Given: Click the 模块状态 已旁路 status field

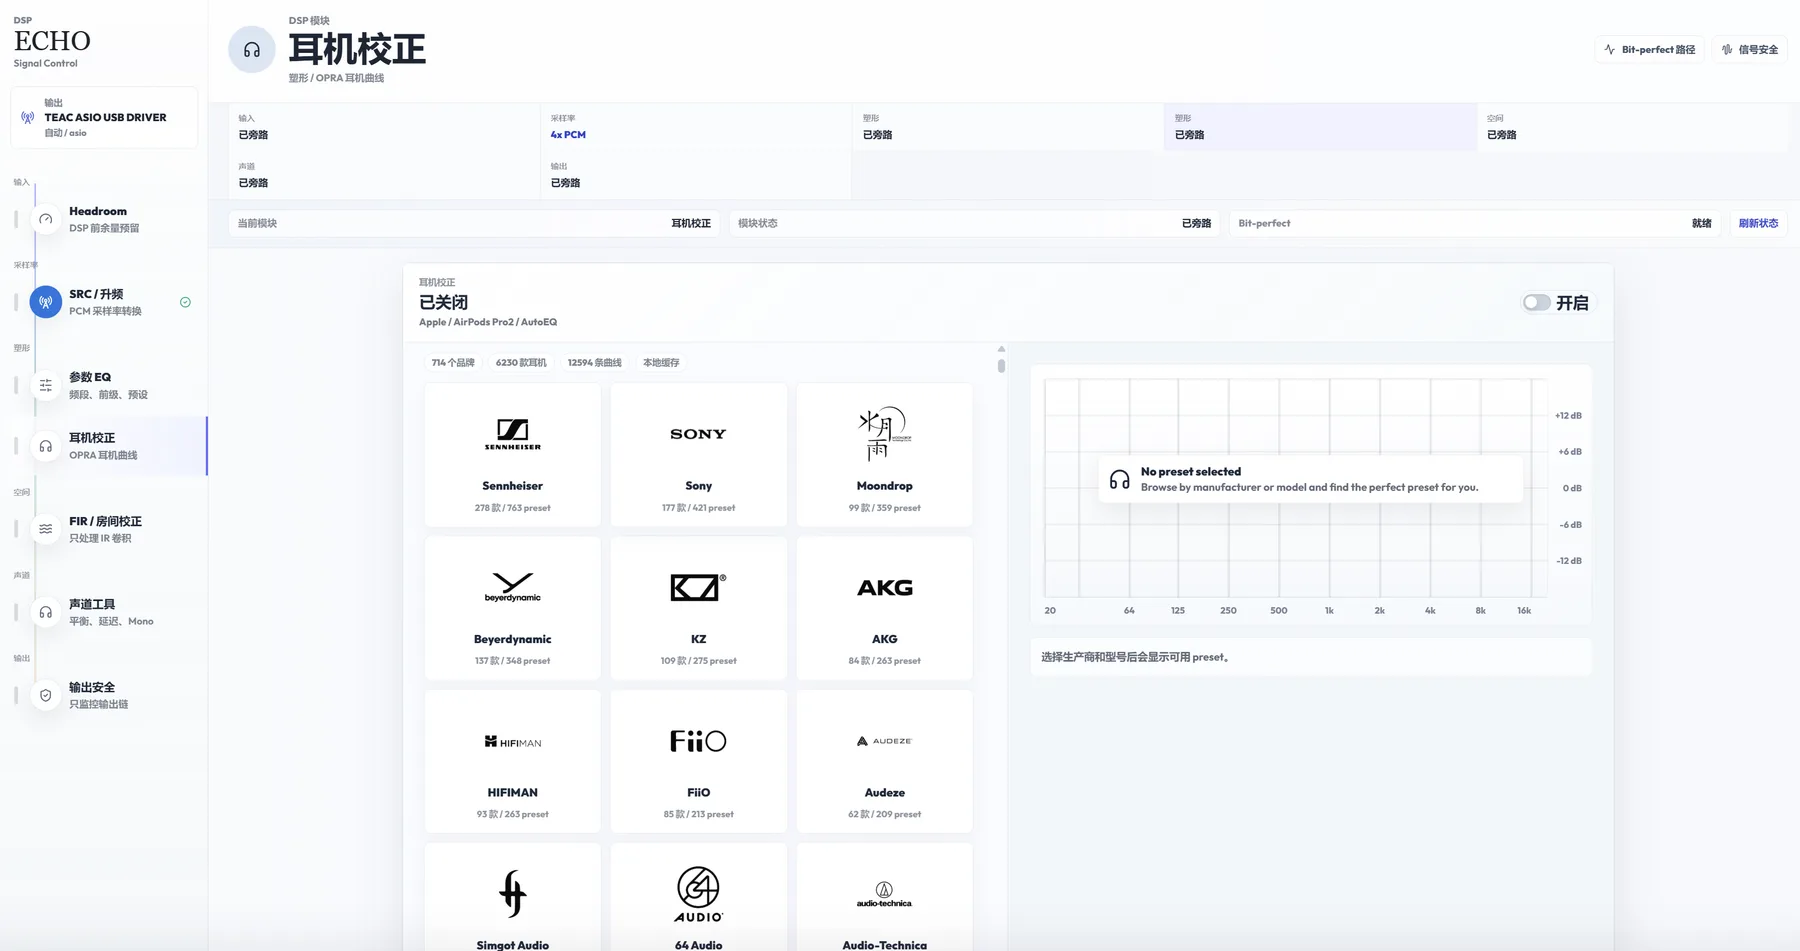Looking at the screenshot, I should point(974,223).
